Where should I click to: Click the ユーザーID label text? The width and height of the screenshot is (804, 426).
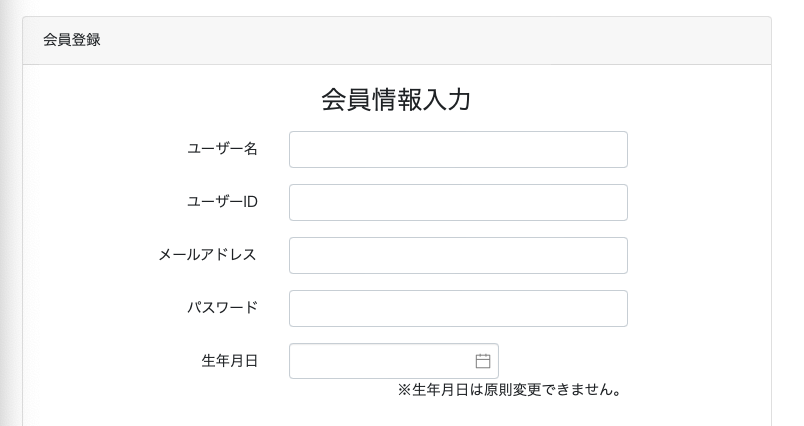[222, 202]
